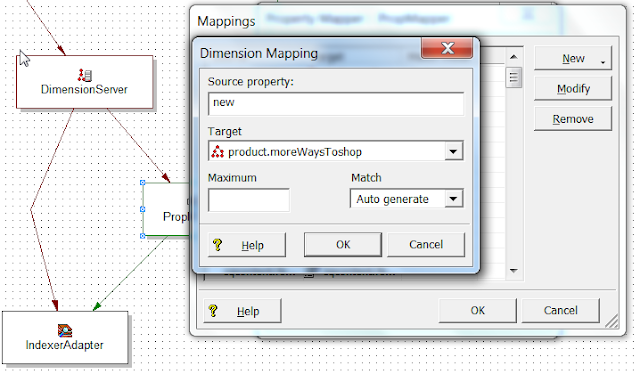Image resolution: width=640 pixels, height=374 pixels.
Task: Click the Modify button in Mappings
Action: pos(573,89)
